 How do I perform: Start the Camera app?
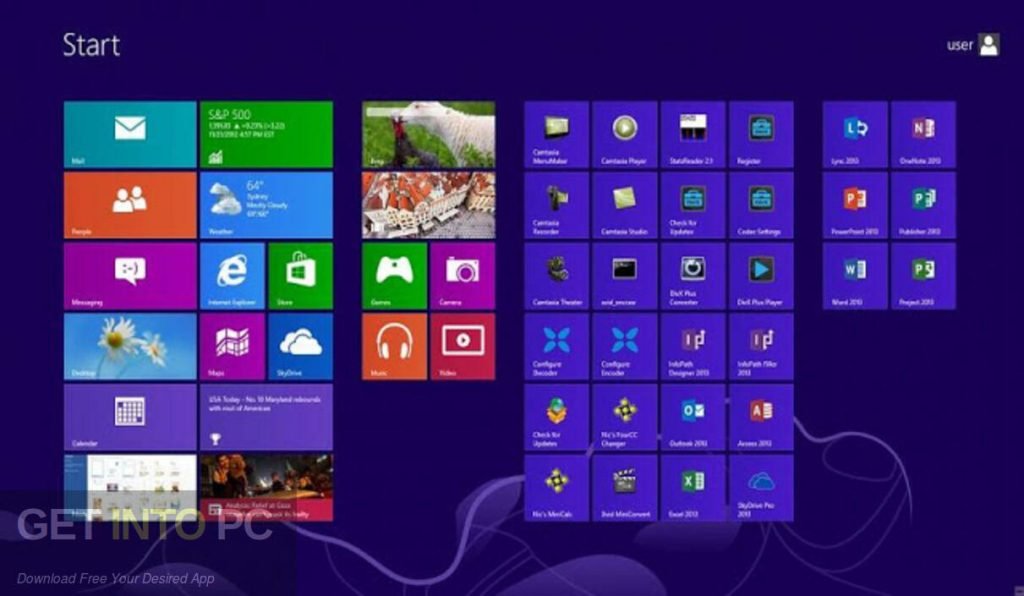(464, 277)
